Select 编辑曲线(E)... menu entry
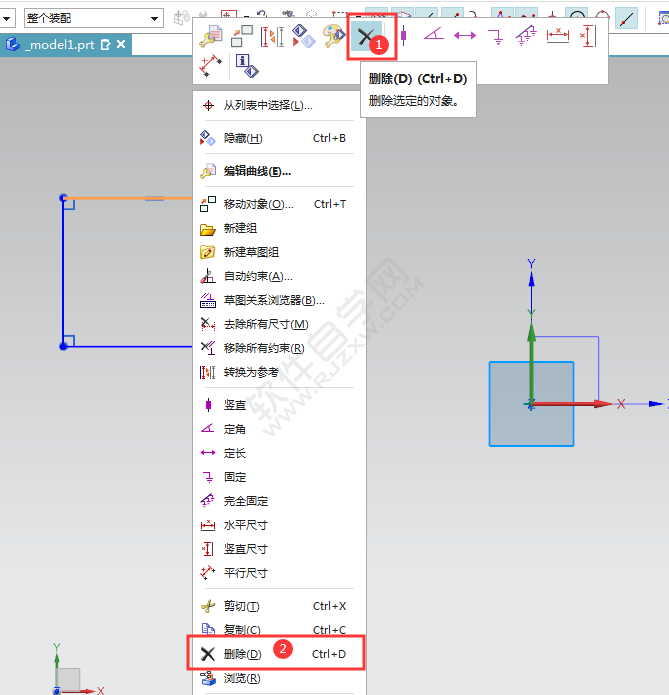 pyautogui.click(x=280, y=171)
